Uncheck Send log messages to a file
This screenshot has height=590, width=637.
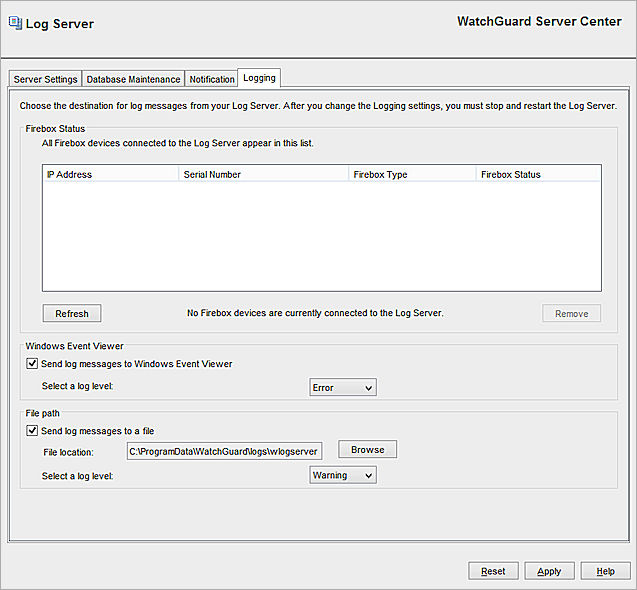(33, 431)
